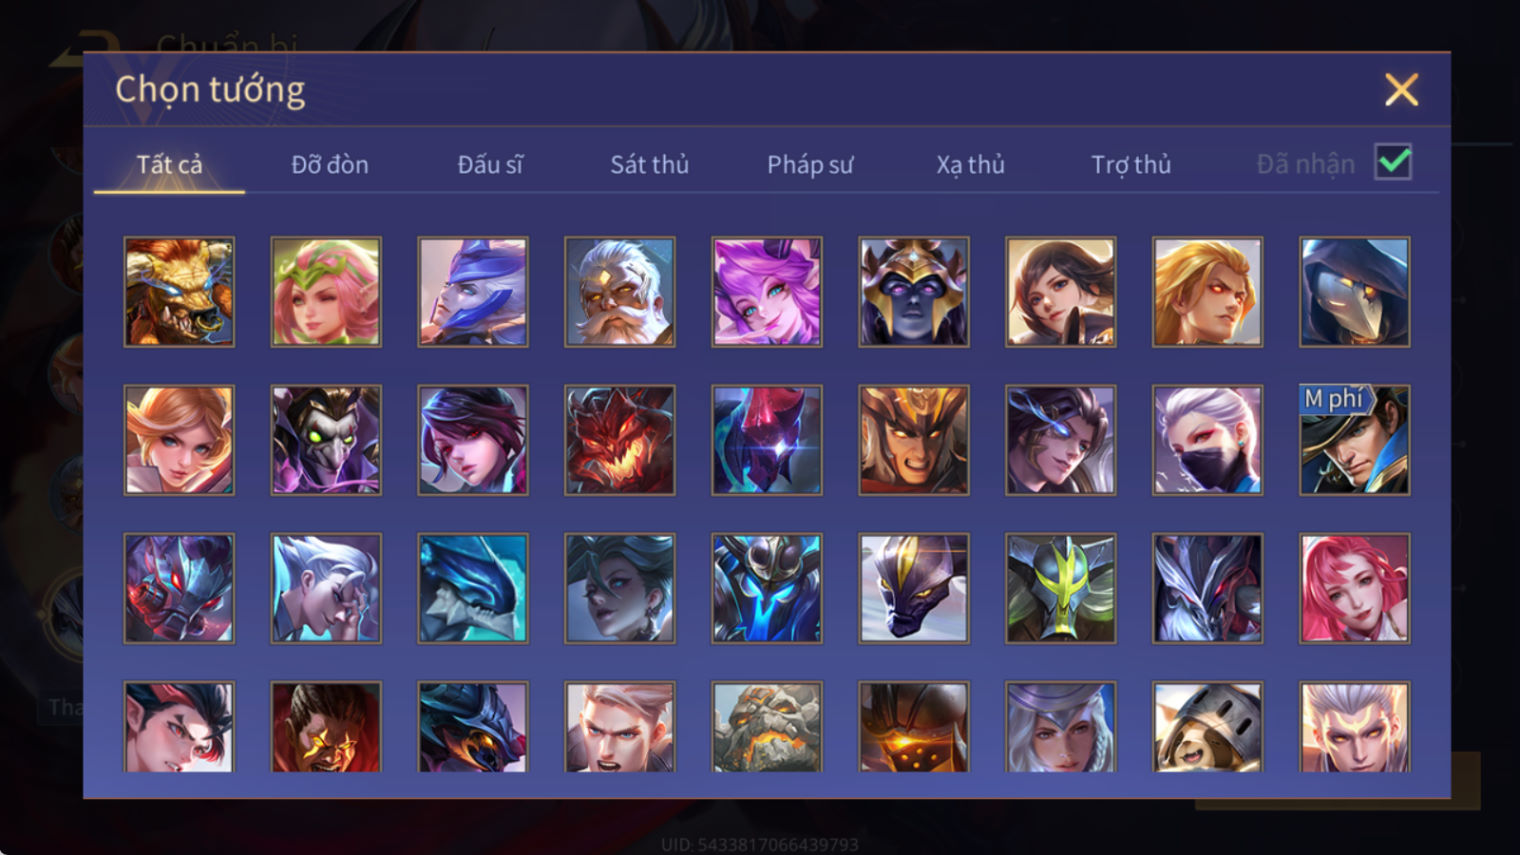The width and height of the screenshot is (1520, 855).
Task: Select the bear with helmet hero
Action: 1207,727
